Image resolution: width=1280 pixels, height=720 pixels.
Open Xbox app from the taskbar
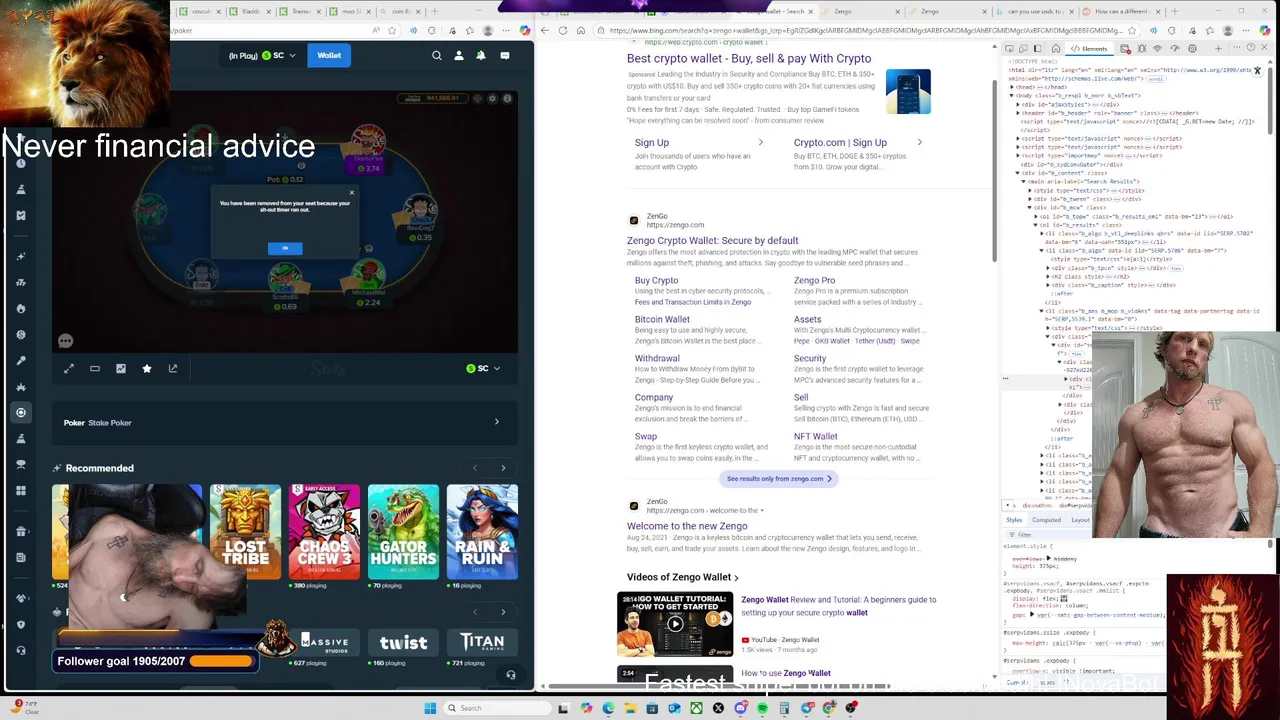[696, 708]
